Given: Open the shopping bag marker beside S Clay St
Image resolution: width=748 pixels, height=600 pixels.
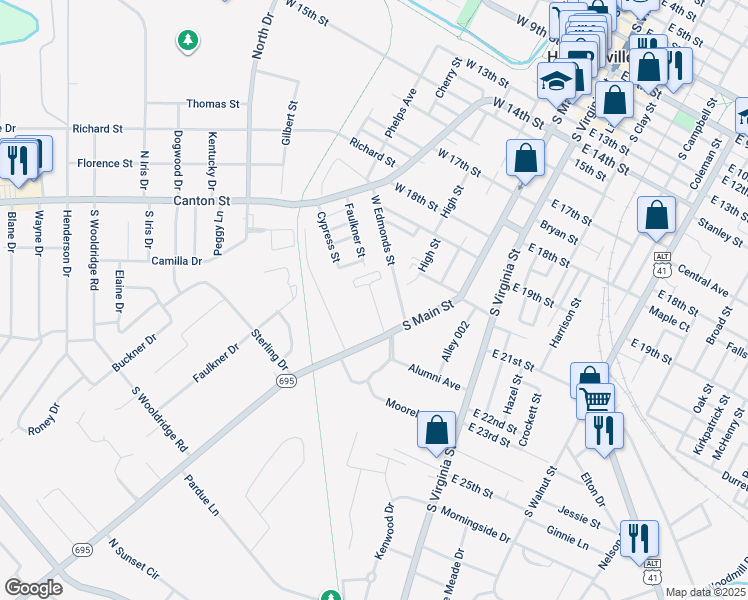Looking at the screenshot, I should (614, 102).
